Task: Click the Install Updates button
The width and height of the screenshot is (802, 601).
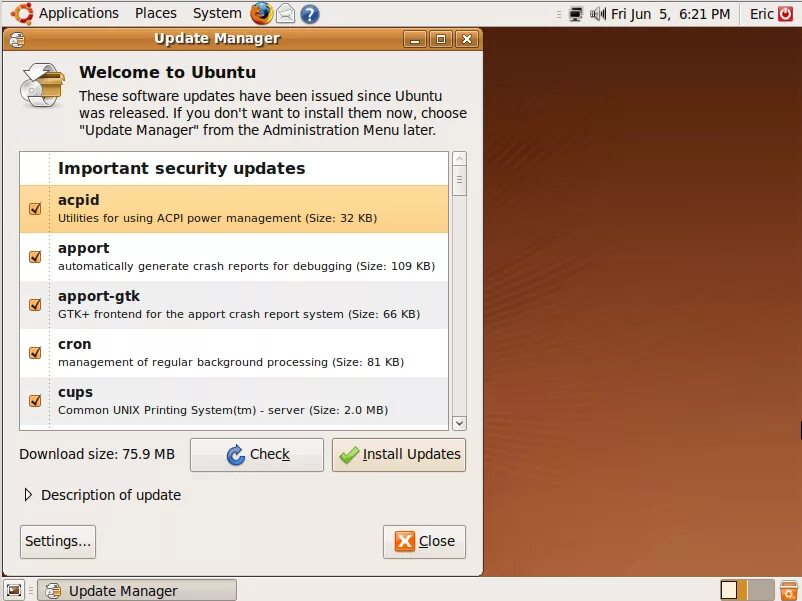Action: pos(399,455)
